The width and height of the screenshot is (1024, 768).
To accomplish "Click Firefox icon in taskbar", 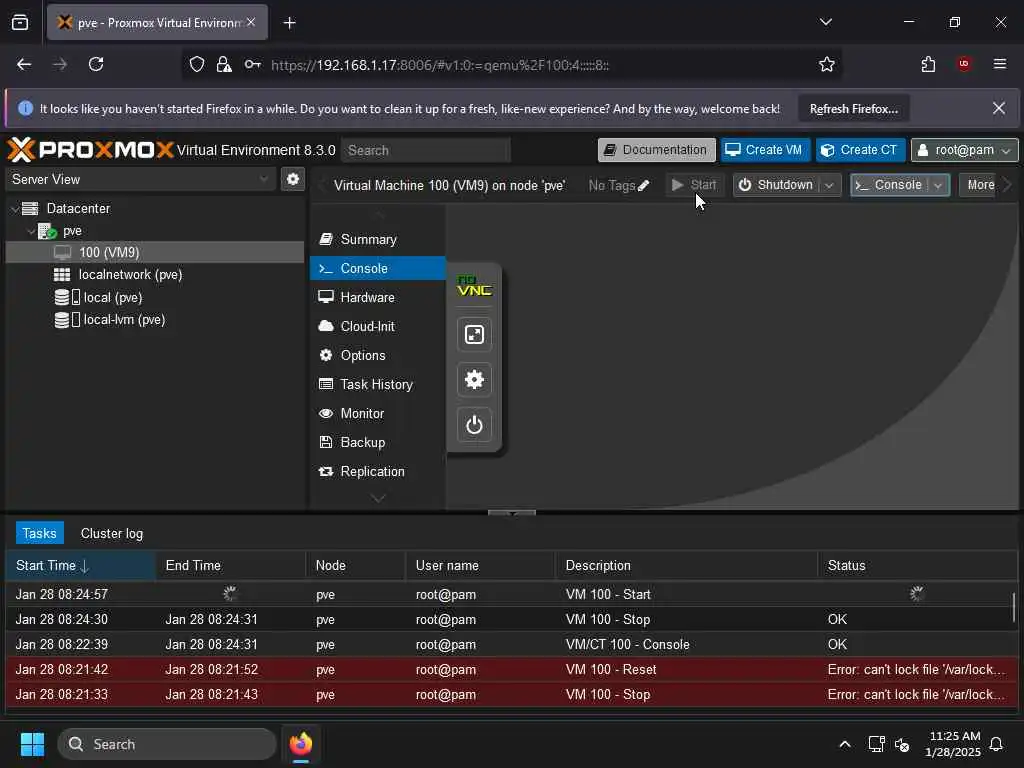I will (300, 744).
